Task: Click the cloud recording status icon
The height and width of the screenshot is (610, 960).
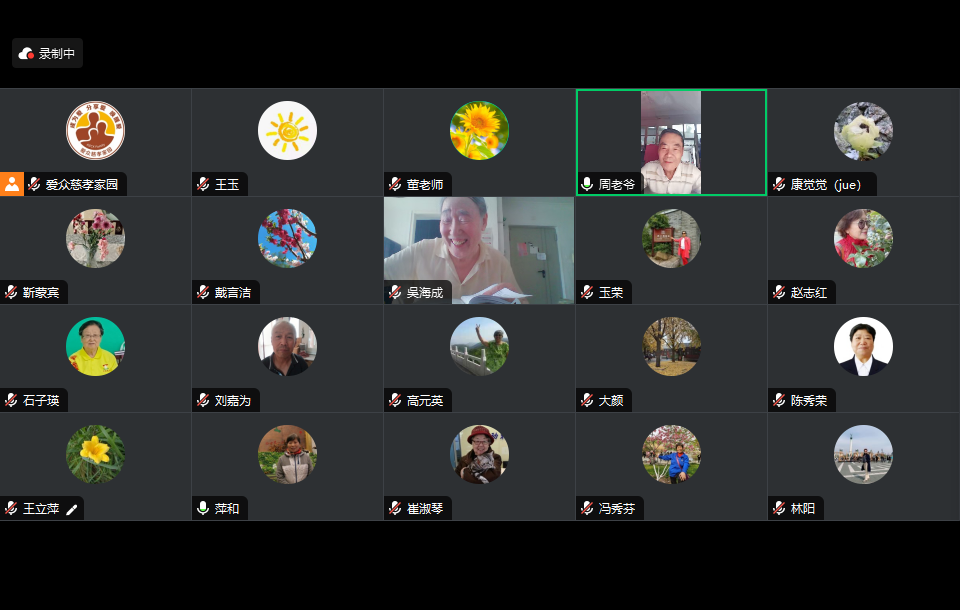Action: pos(26,54)
